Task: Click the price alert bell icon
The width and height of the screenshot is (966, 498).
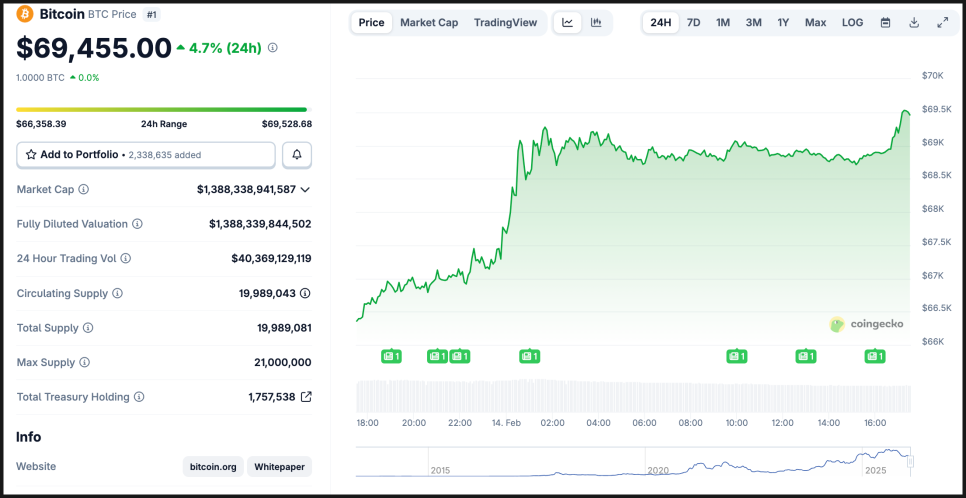Action: 297,155
